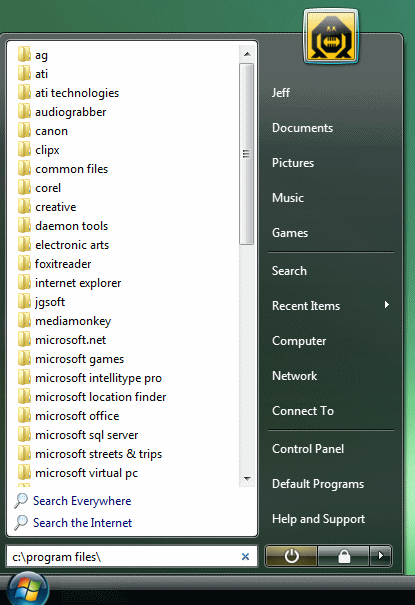
Task: Select the "microsoft location finder" result
Action: pos(101,397)
